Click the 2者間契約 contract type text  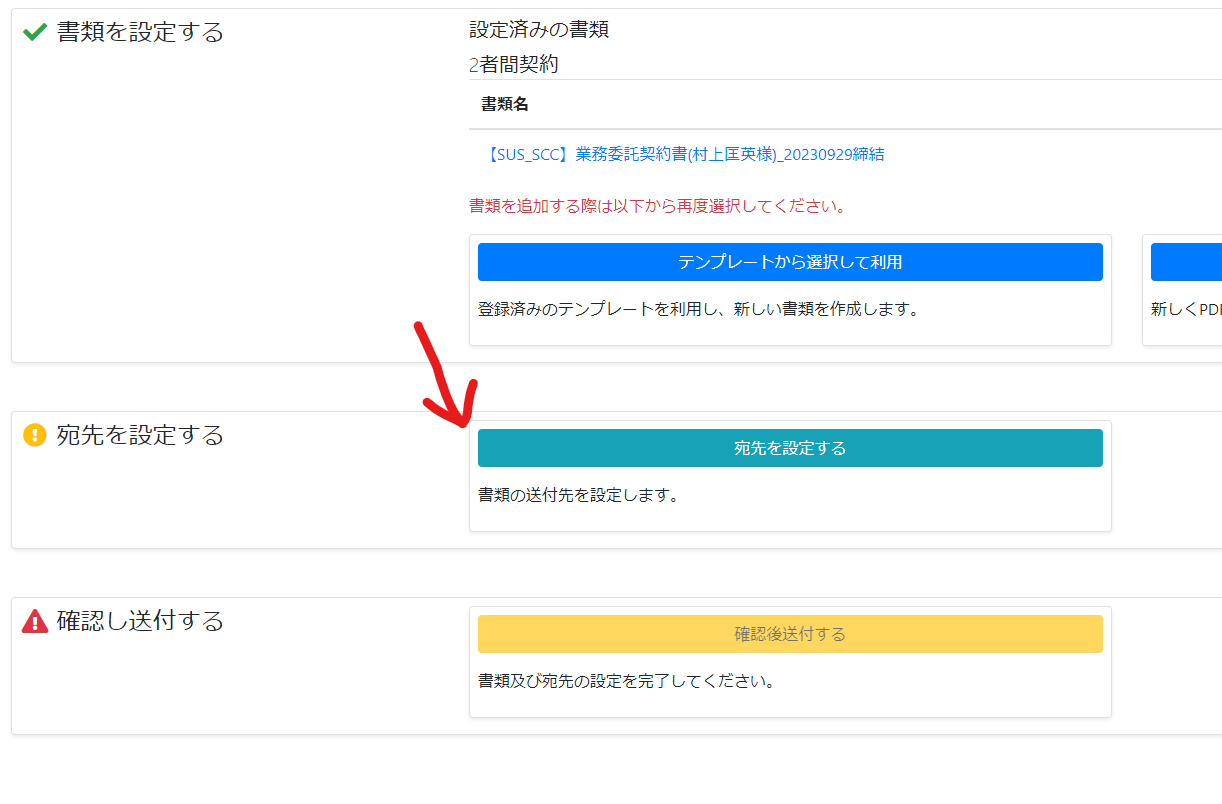coord(513,65)
